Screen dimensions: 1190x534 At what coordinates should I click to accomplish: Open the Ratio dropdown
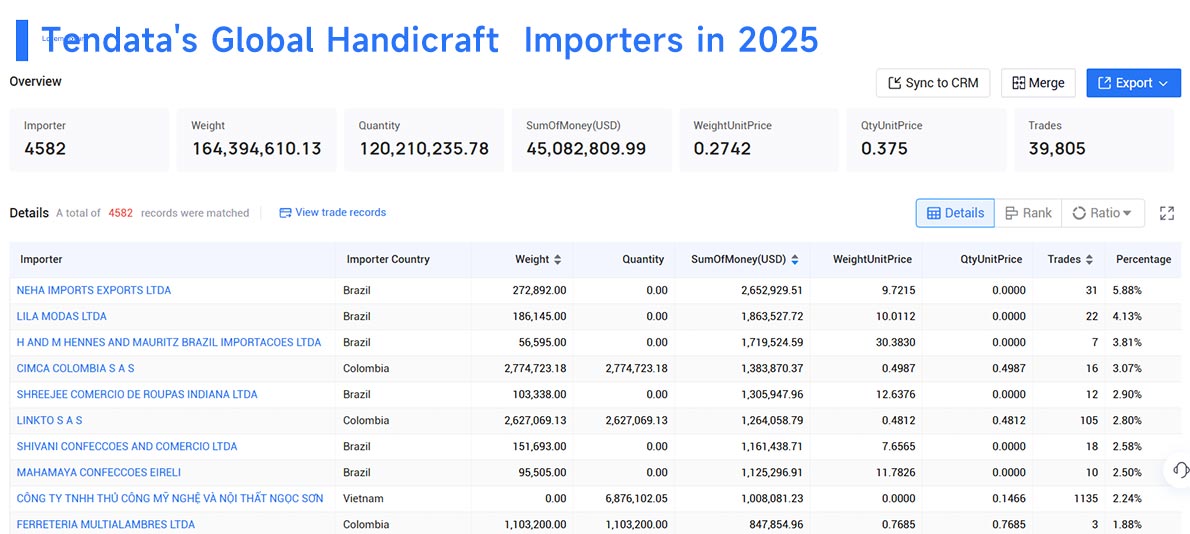[x=1102, y=213]
